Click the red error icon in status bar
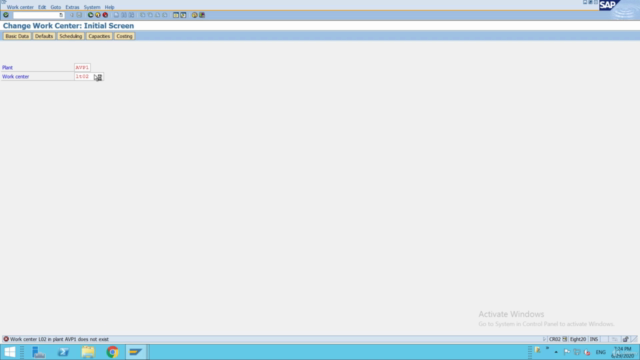This screenshot has height=360, width=640. tap(6, 339)
